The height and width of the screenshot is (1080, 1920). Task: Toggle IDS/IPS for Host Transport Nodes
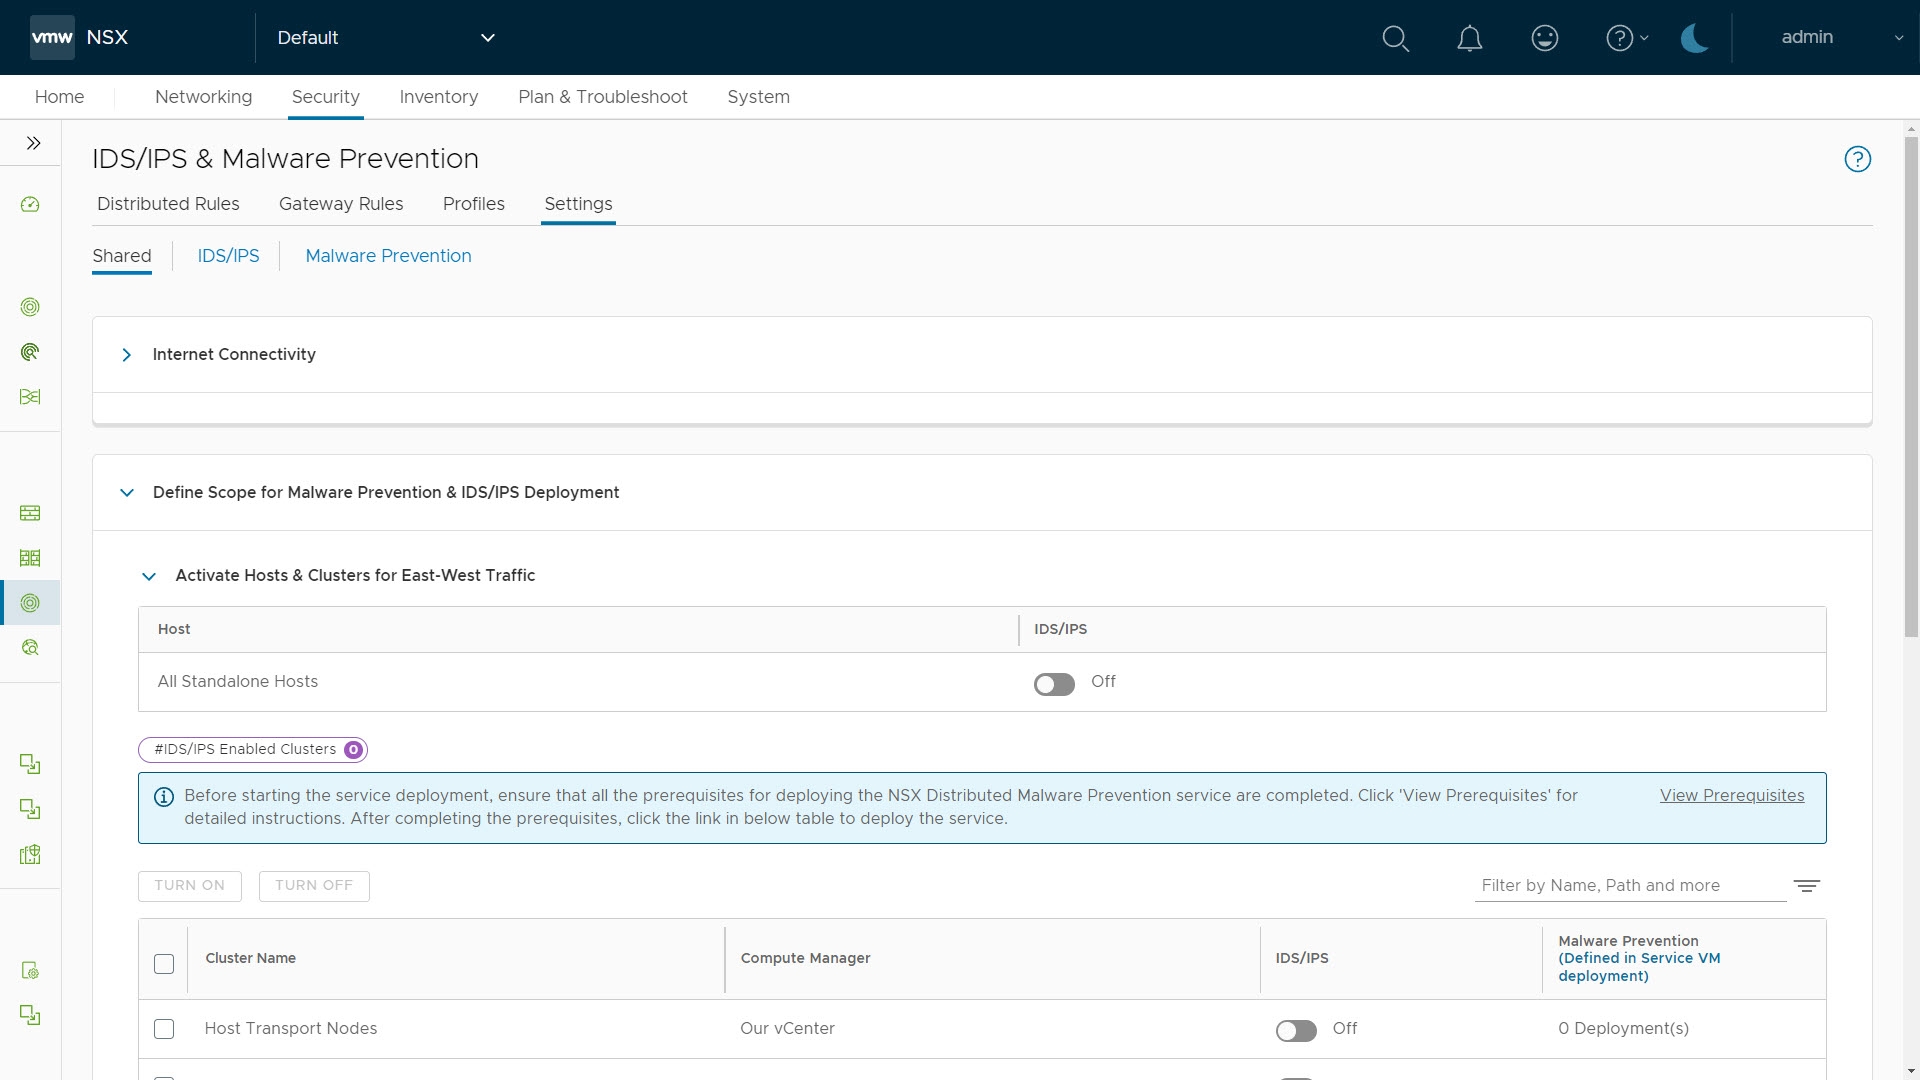pyautogui.click(x=1296, y=1030)
